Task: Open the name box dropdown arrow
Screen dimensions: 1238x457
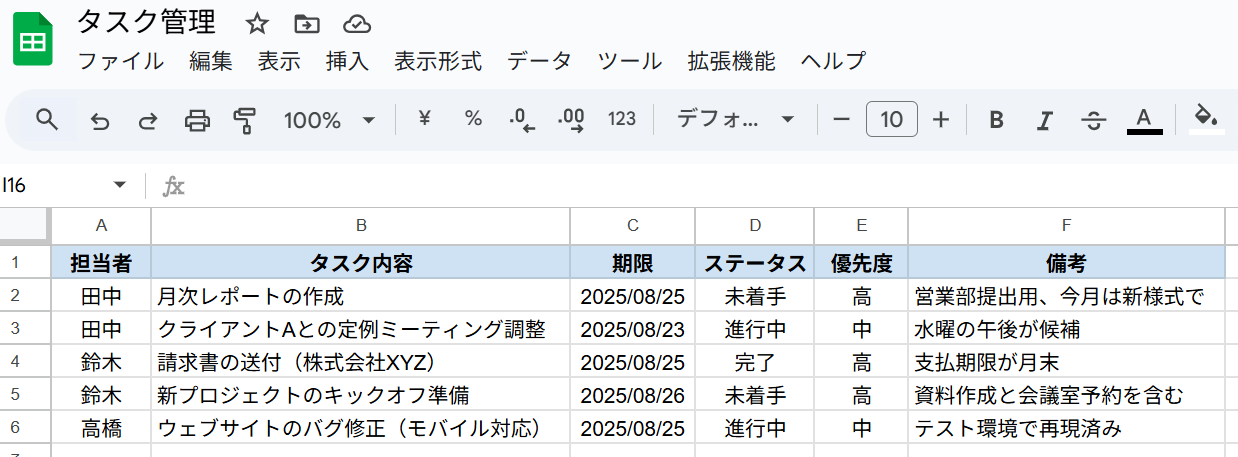Action: coord(120,185)
